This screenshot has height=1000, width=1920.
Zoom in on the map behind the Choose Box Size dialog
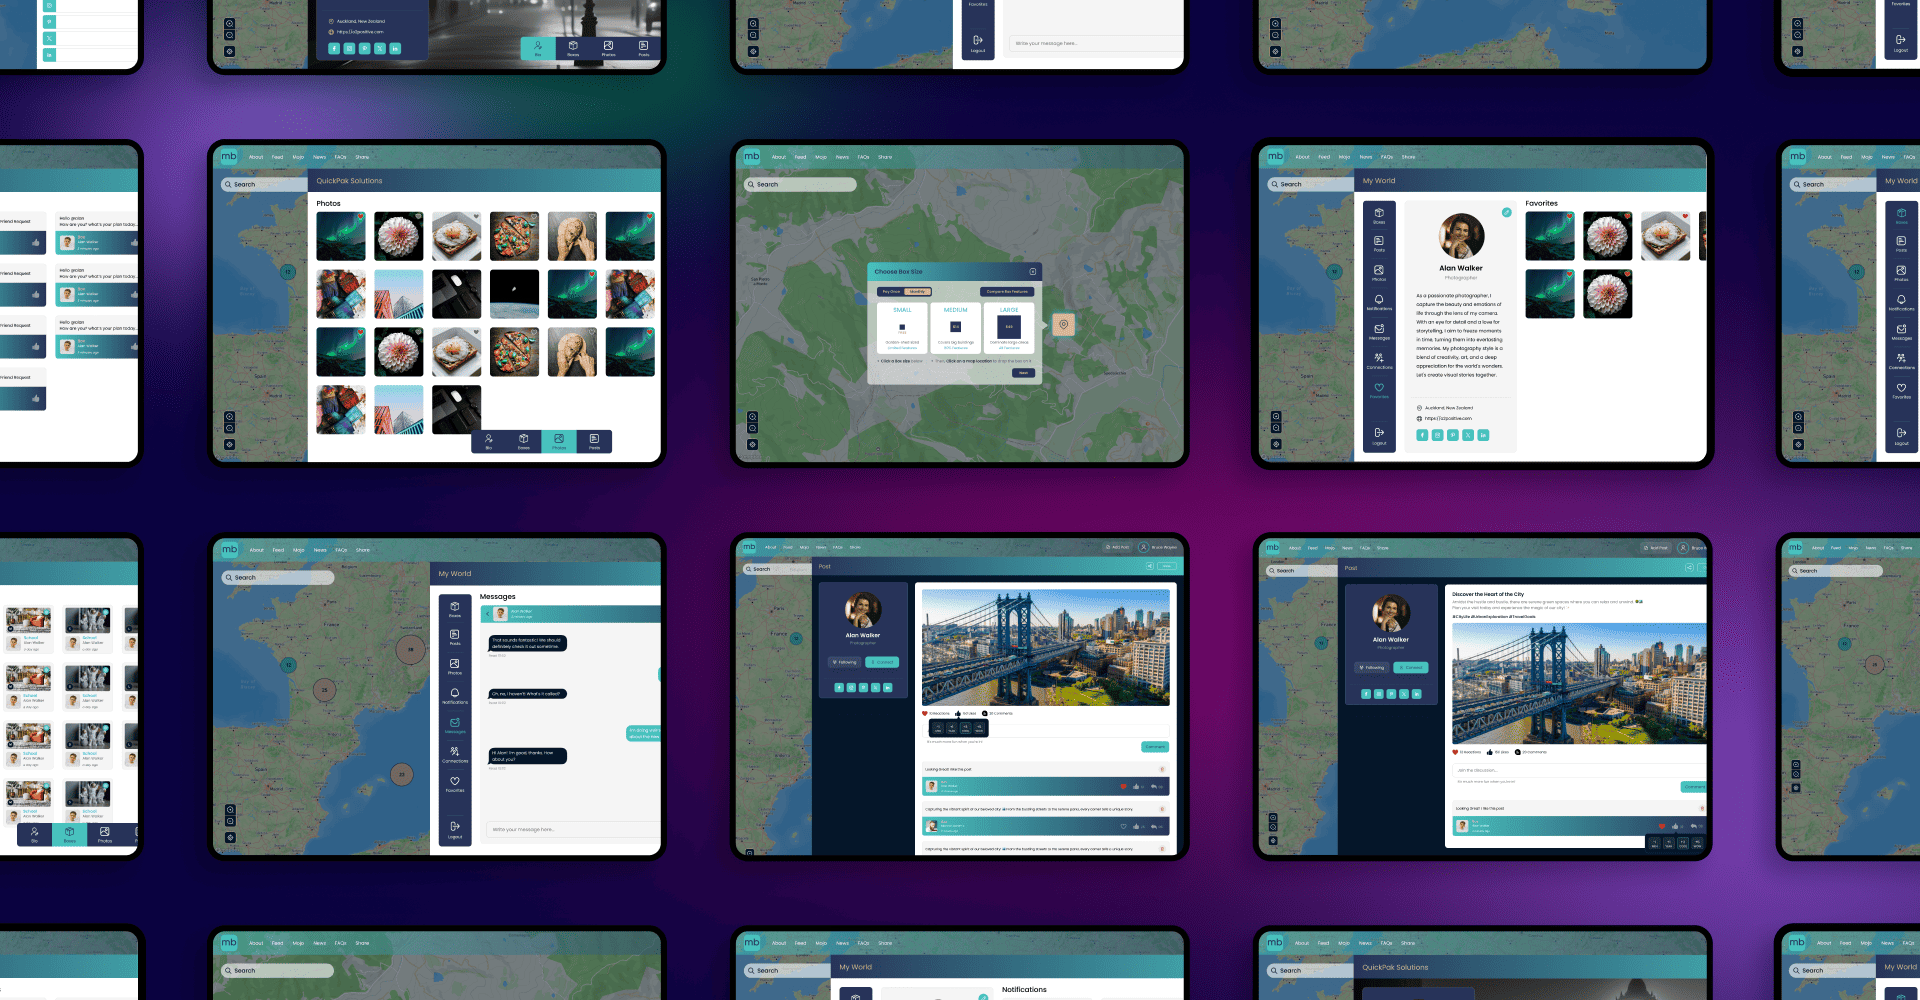pyautogui.click(x=752, y=417)
